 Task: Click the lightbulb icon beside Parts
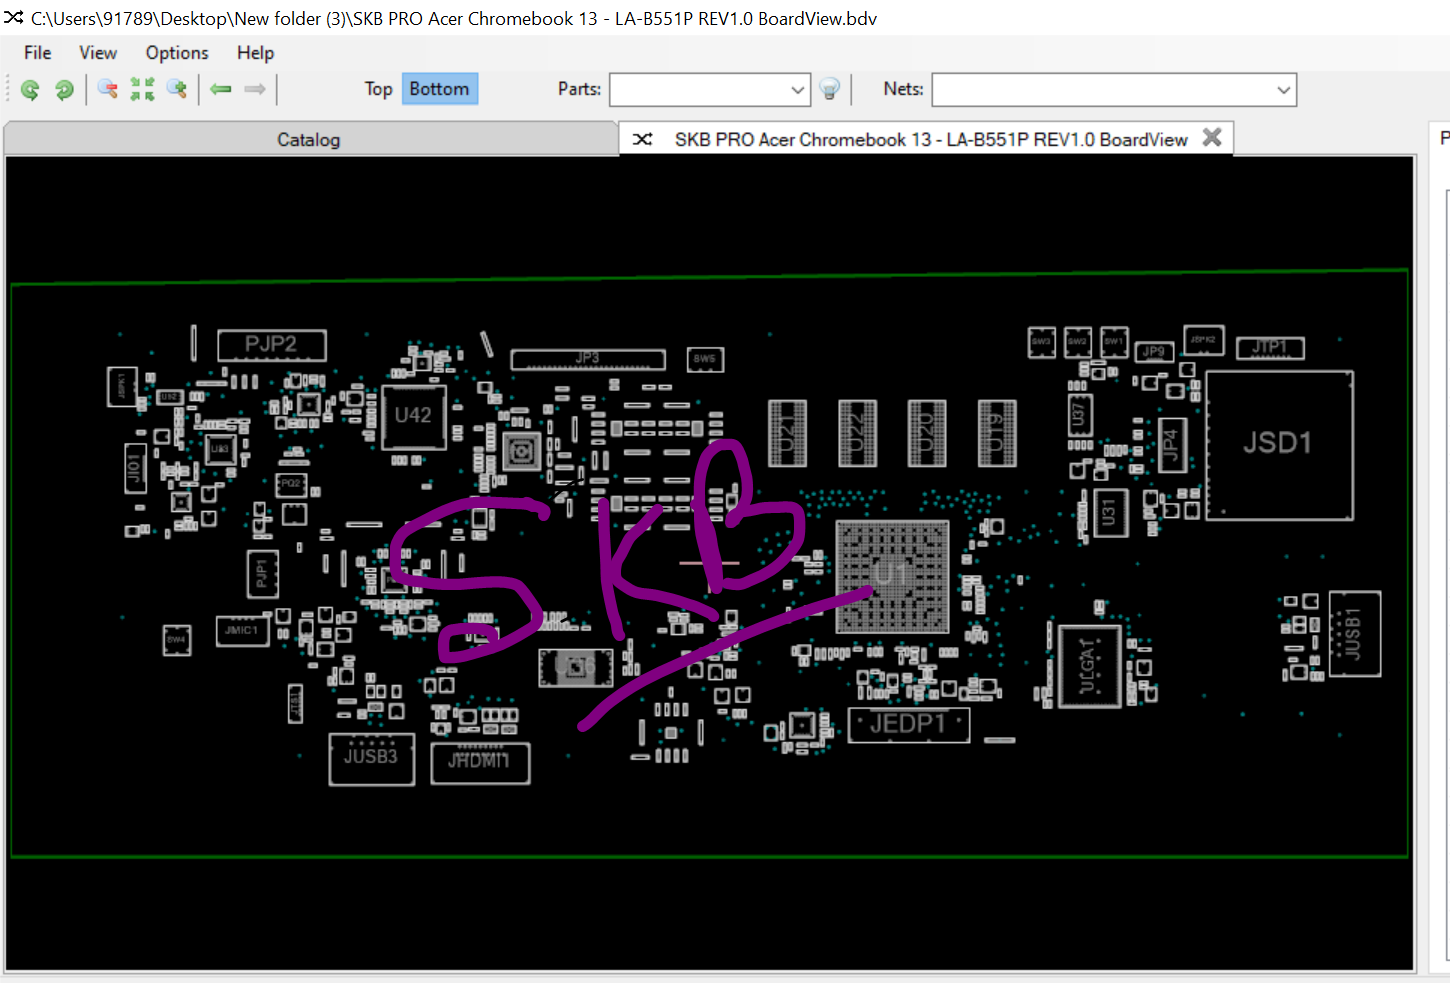click(x=829, y=90)
